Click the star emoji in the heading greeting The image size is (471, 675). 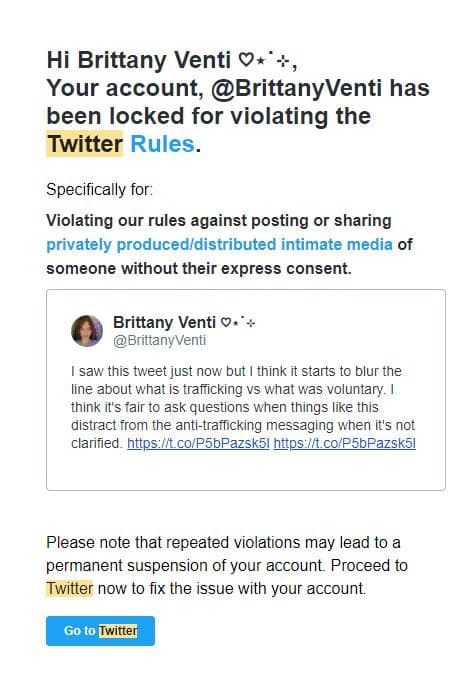260,61
